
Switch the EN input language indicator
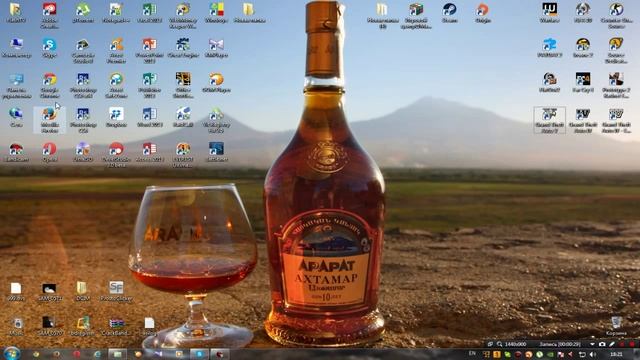(x=472, y=353)
